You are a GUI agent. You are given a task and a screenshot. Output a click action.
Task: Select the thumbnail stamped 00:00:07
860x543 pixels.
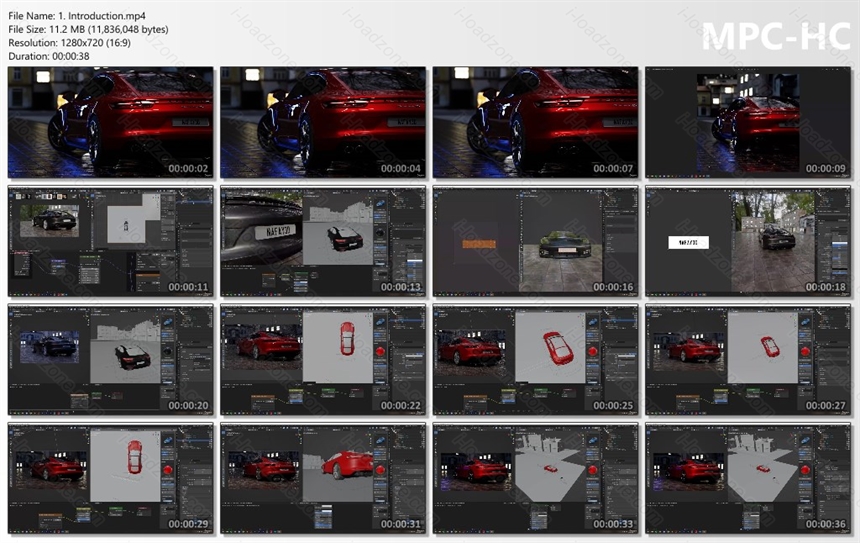point(535,122)
